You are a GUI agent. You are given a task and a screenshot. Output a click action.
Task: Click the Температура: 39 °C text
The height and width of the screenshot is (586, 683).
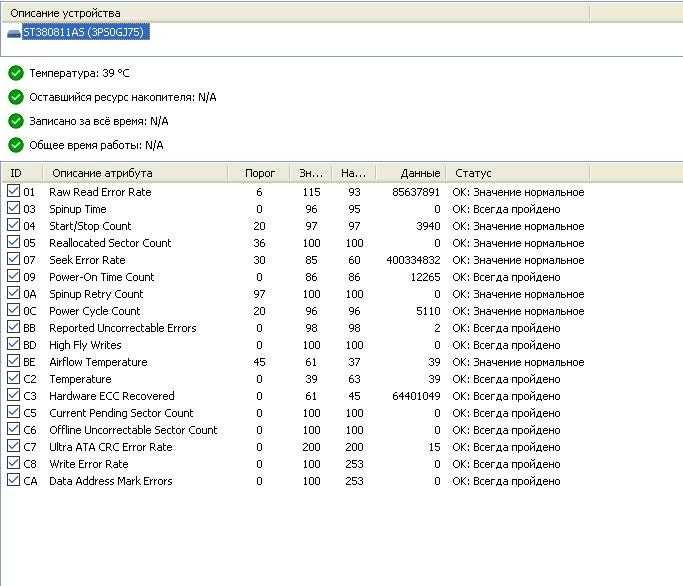click(x=79, y=73)
